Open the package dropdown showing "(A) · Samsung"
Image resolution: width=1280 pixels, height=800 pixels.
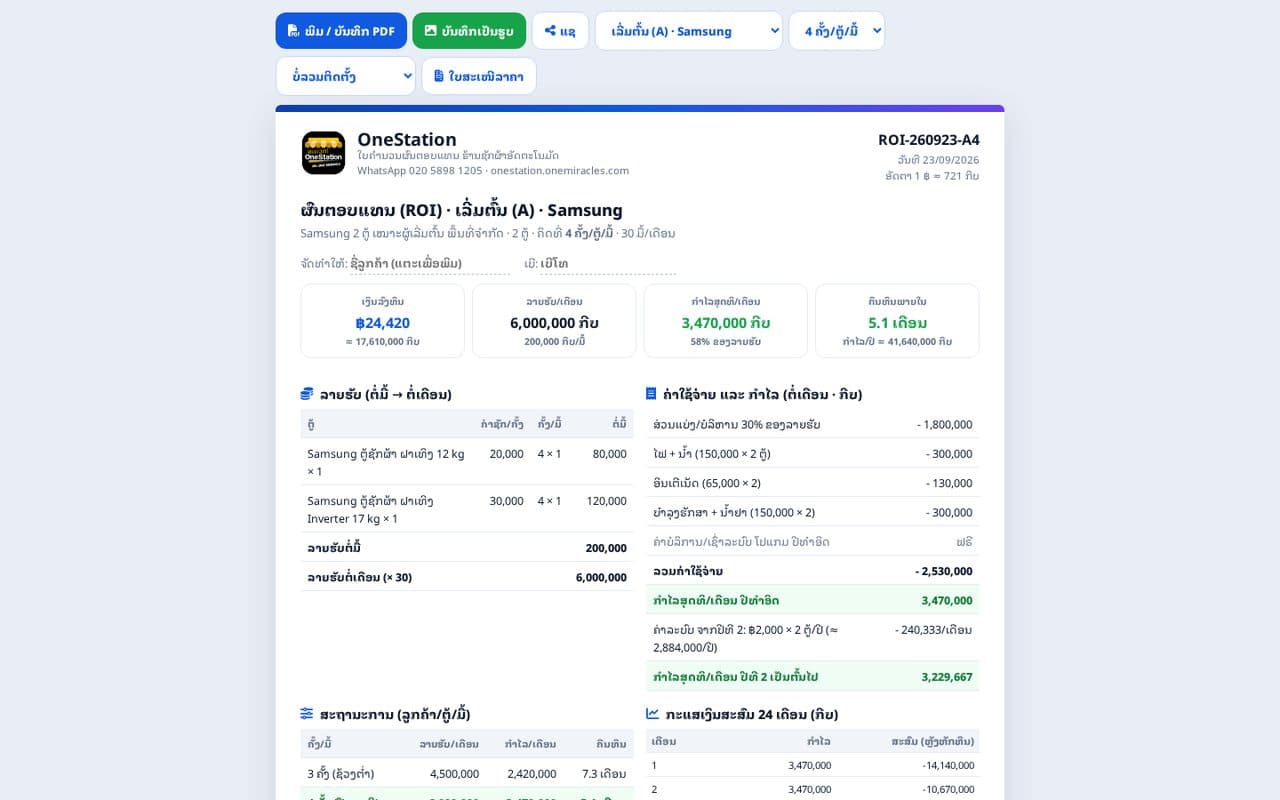point(689,31)
